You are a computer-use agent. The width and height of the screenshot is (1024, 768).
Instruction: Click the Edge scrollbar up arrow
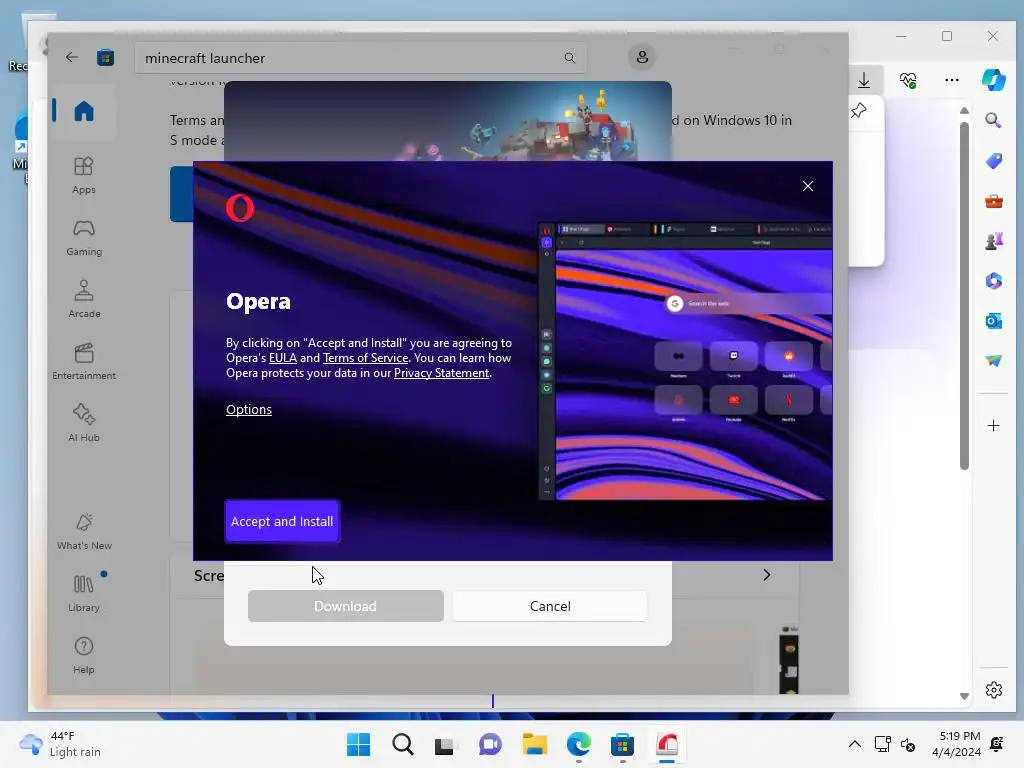click(x=964, y=111)
